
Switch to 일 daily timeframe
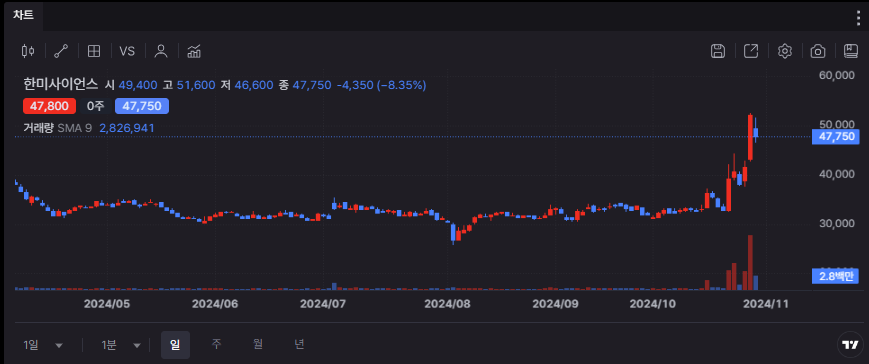[x=175, y=345]
